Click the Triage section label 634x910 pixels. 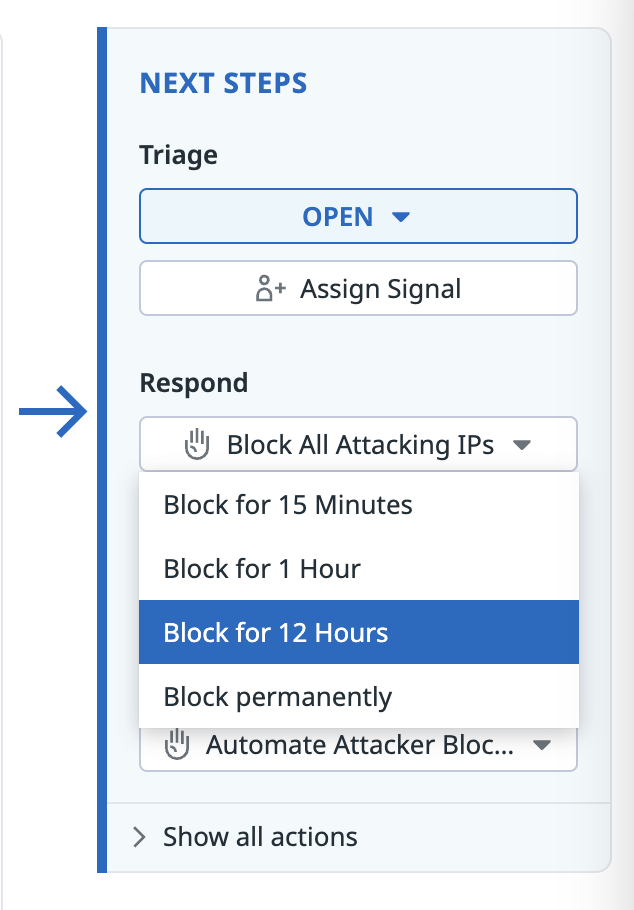(x=178, y=155)
